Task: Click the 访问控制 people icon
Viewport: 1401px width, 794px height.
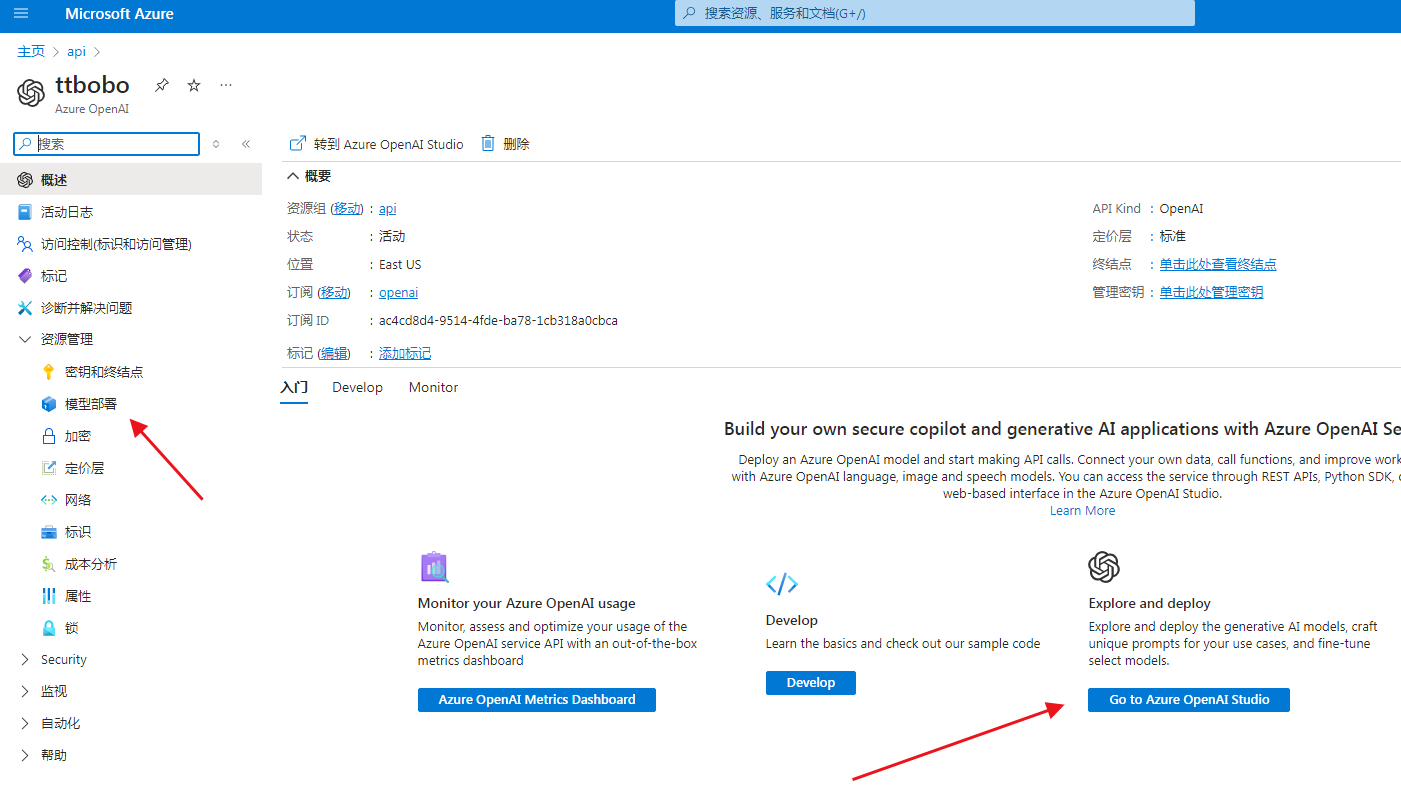Action: (x=25, y=244)
